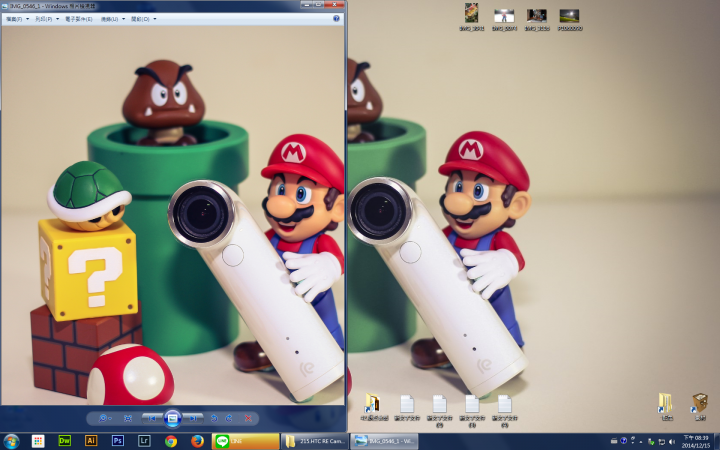Open the yellow folder shortcut near the box icon

(666, 407)
